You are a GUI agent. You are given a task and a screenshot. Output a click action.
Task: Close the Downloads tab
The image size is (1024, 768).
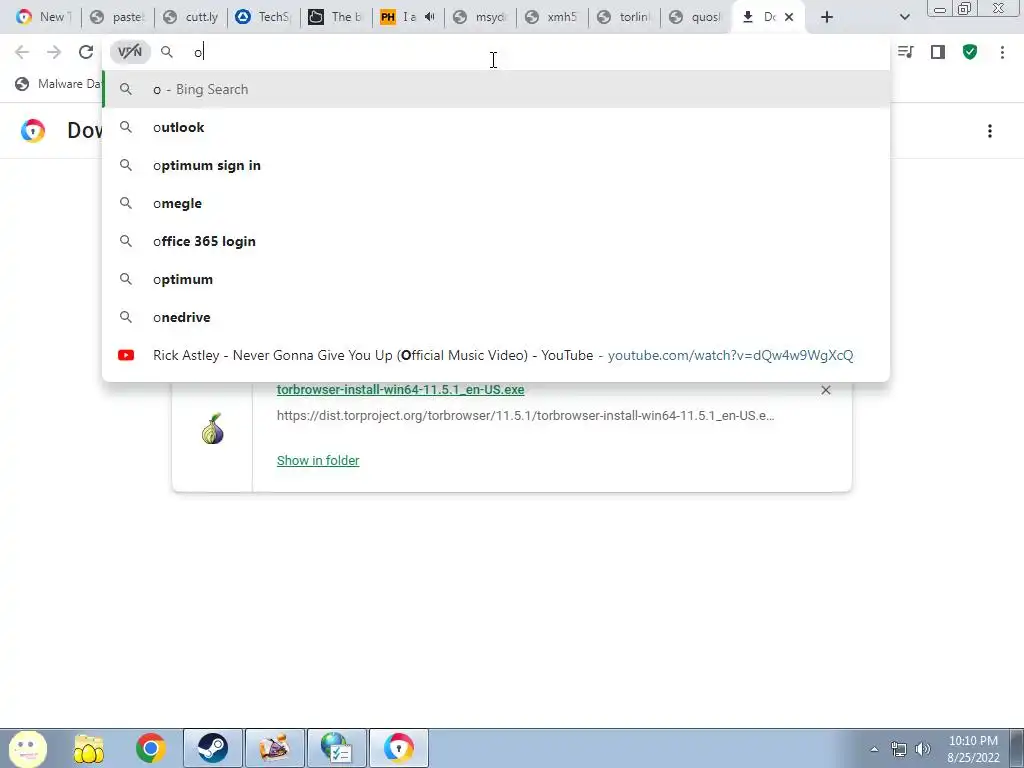tap(789, 17)
